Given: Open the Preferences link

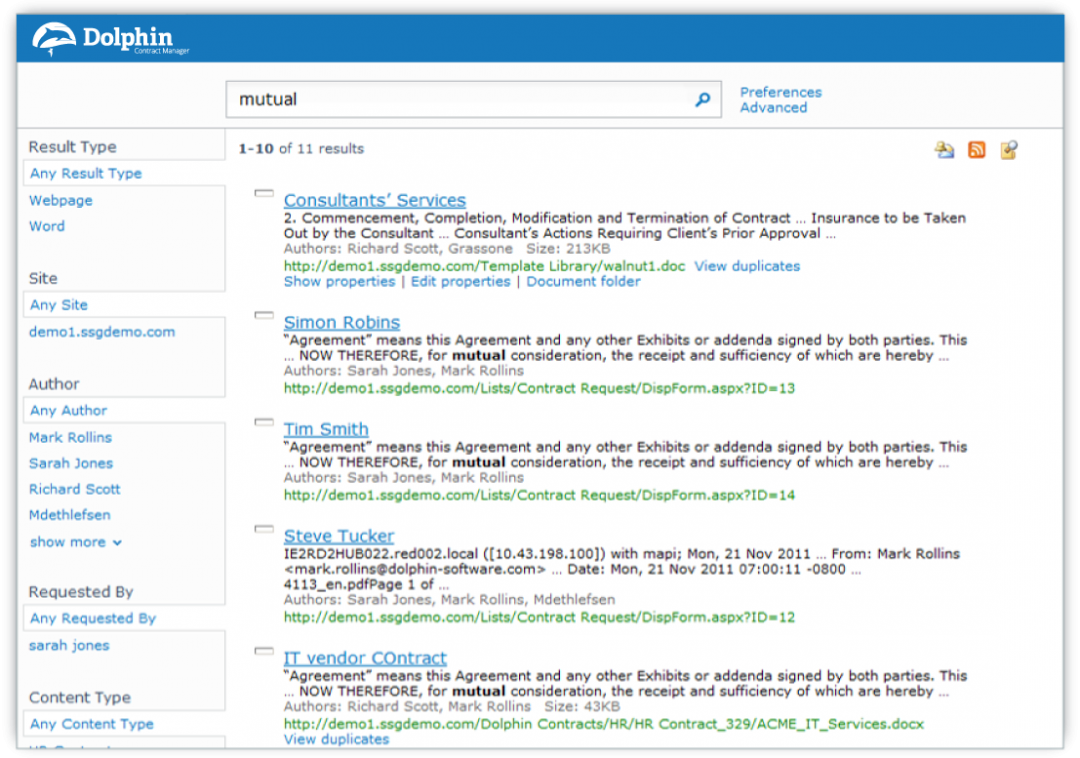Looking at the screenshot, I should point(780,92).
